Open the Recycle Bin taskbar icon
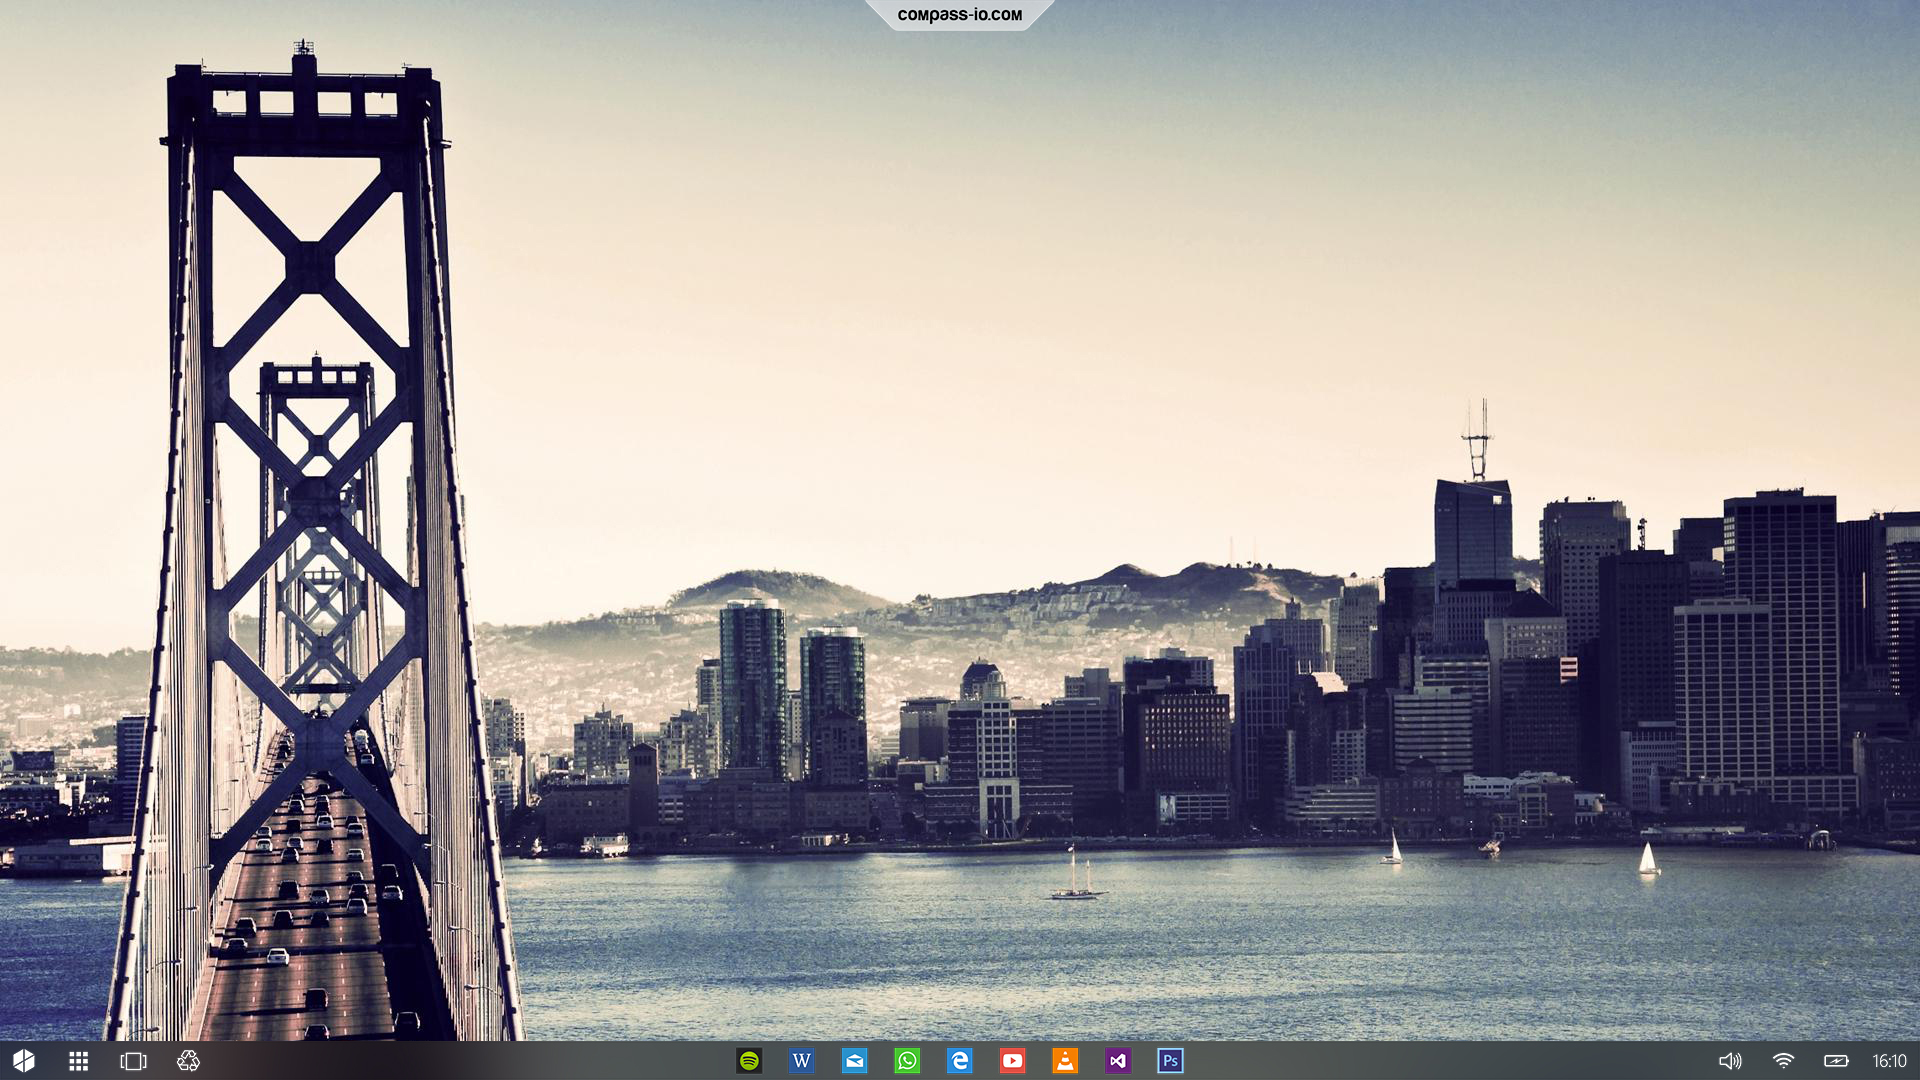Screen dimensions: 1920x1080 [x=188, y=1061]
